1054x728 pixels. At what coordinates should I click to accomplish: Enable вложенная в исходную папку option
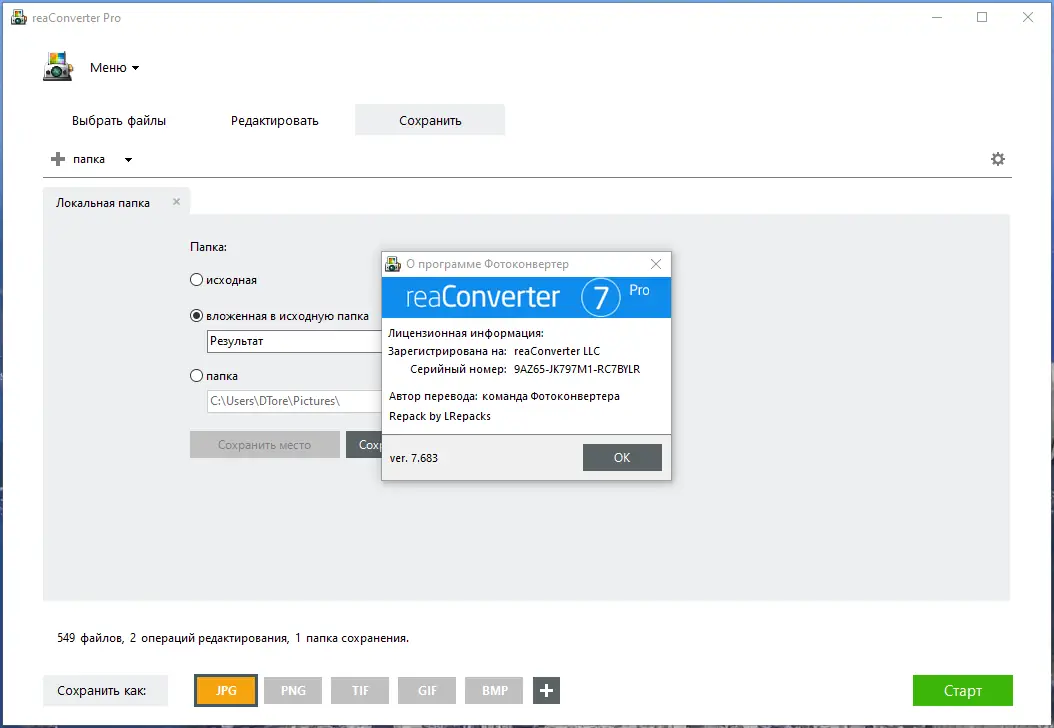tap(196, 315)
